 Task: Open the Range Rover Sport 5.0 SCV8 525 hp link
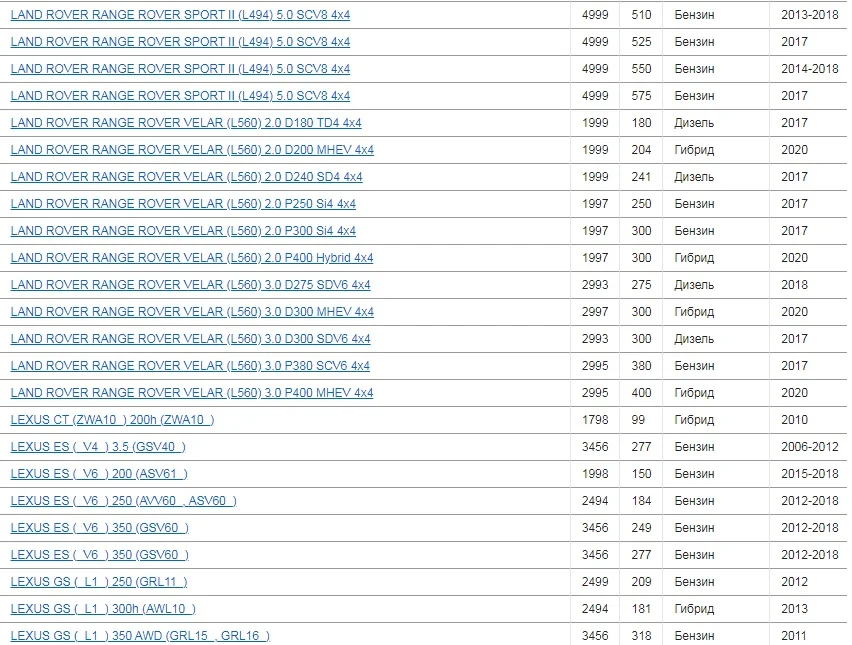tap(180, 42)
